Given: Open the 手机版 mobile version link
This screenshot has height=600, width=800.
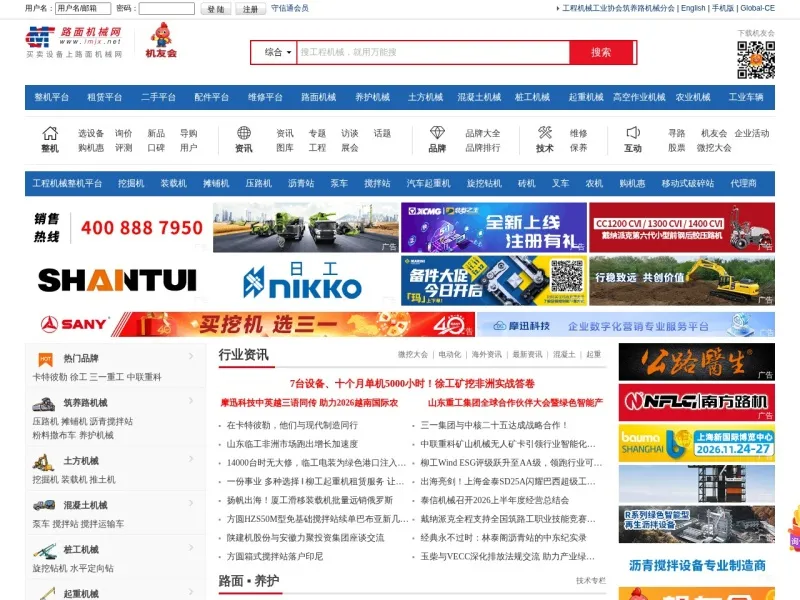Looking at the screenshot, I should click(723, 8).
